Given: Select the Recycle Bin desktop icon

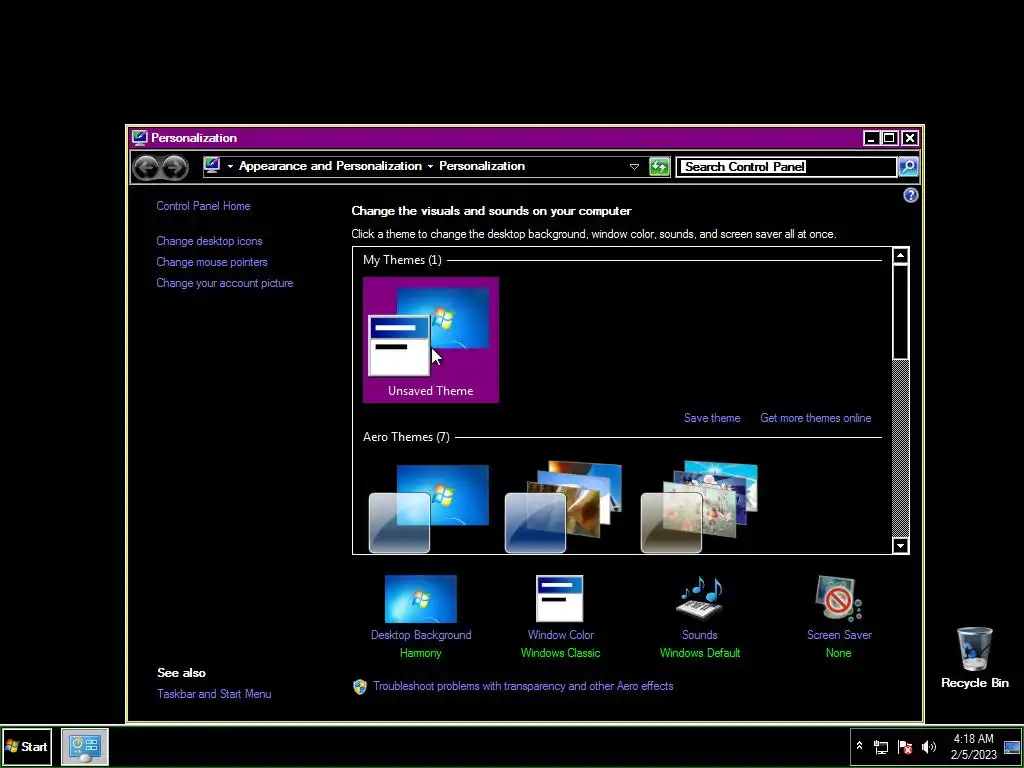Looking at the screenshot, I should click(x=974, y=658).
